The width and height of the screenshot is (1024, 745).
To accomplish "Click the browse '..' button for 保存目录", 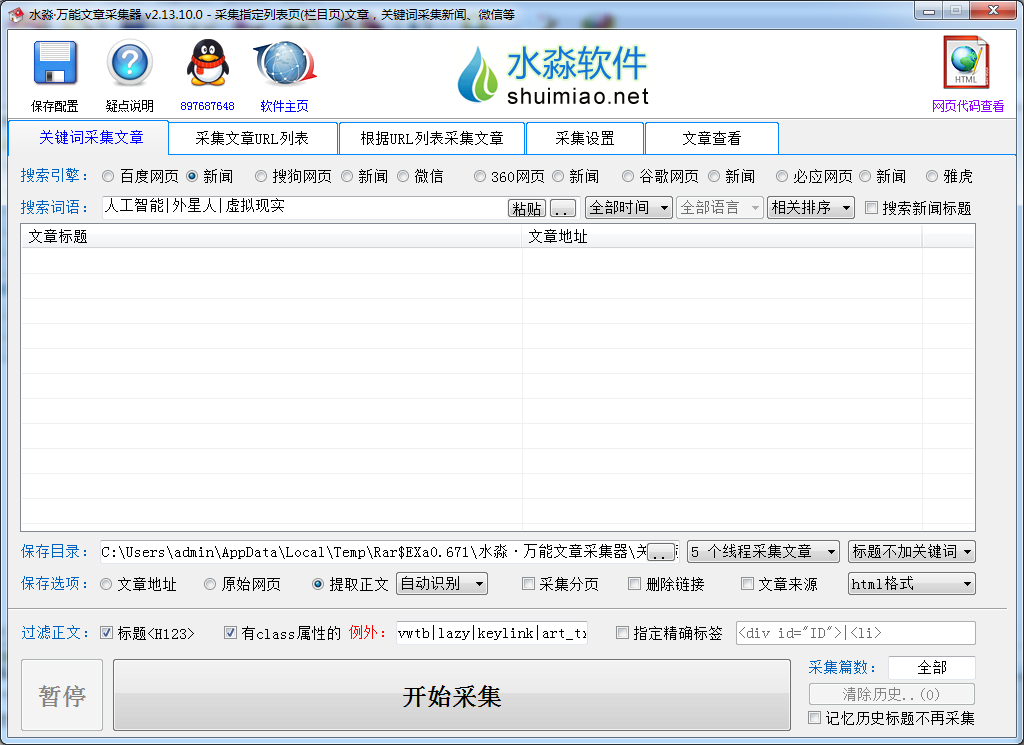I will click(660, 553).
